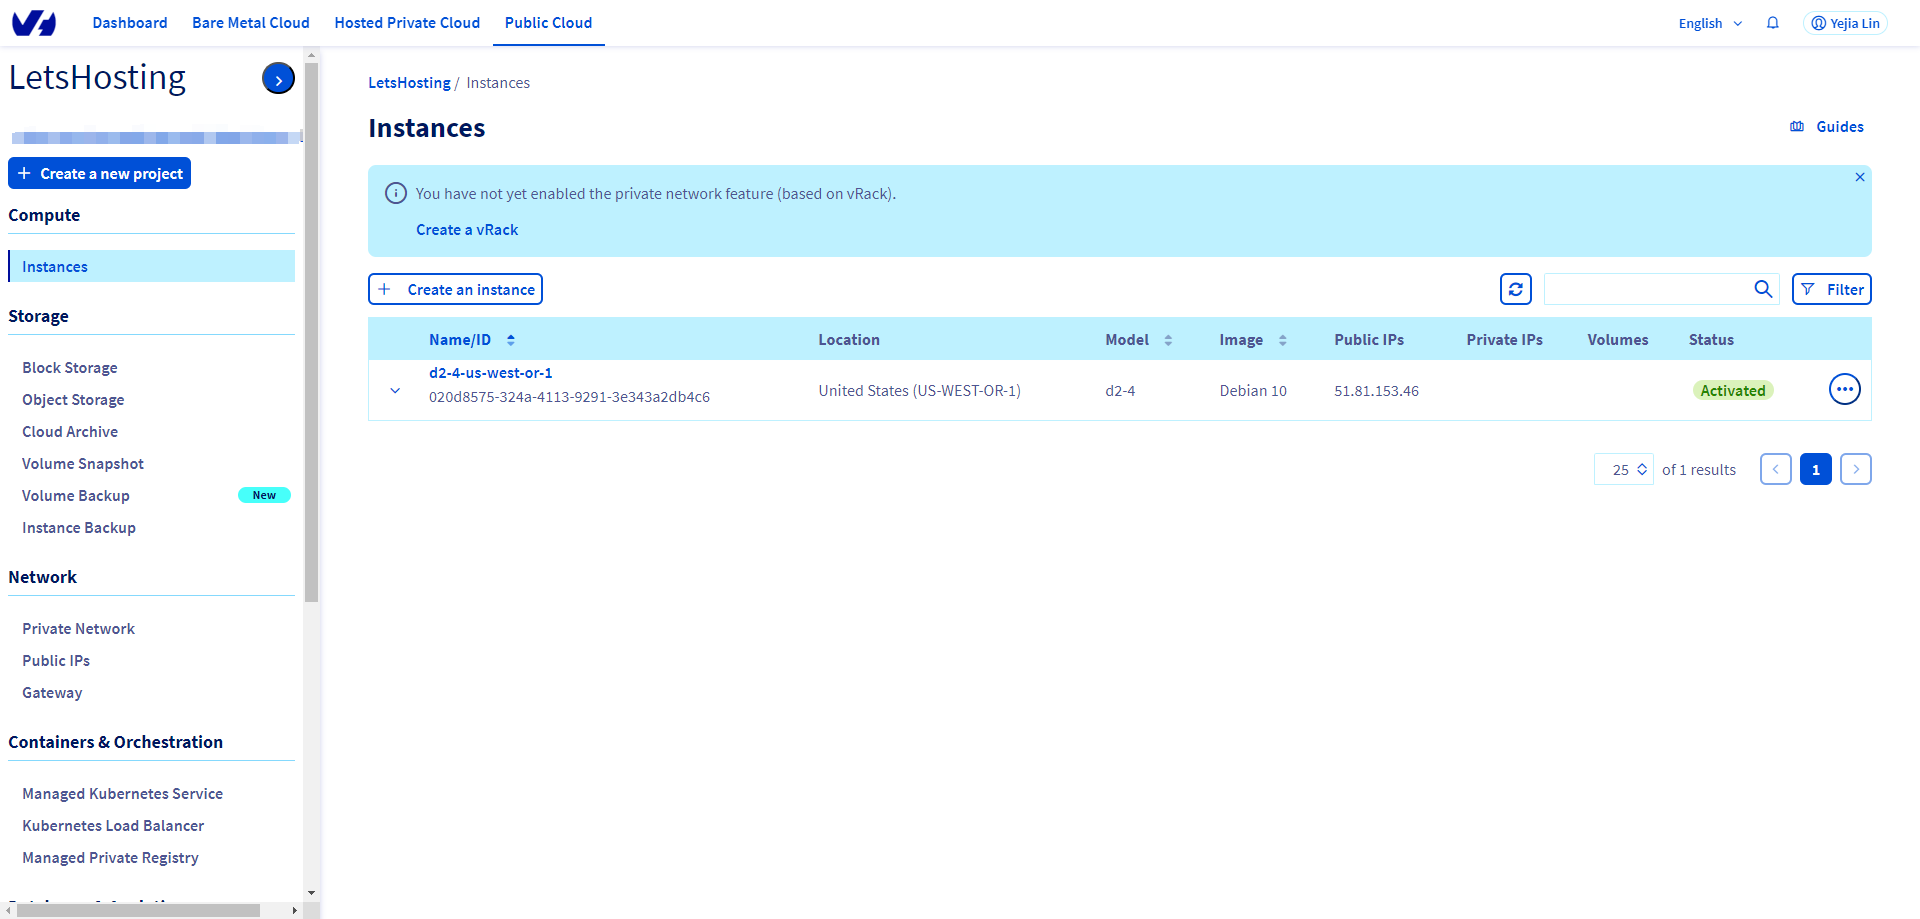Open Public IPs in the sidebar

tap(56, 661)
